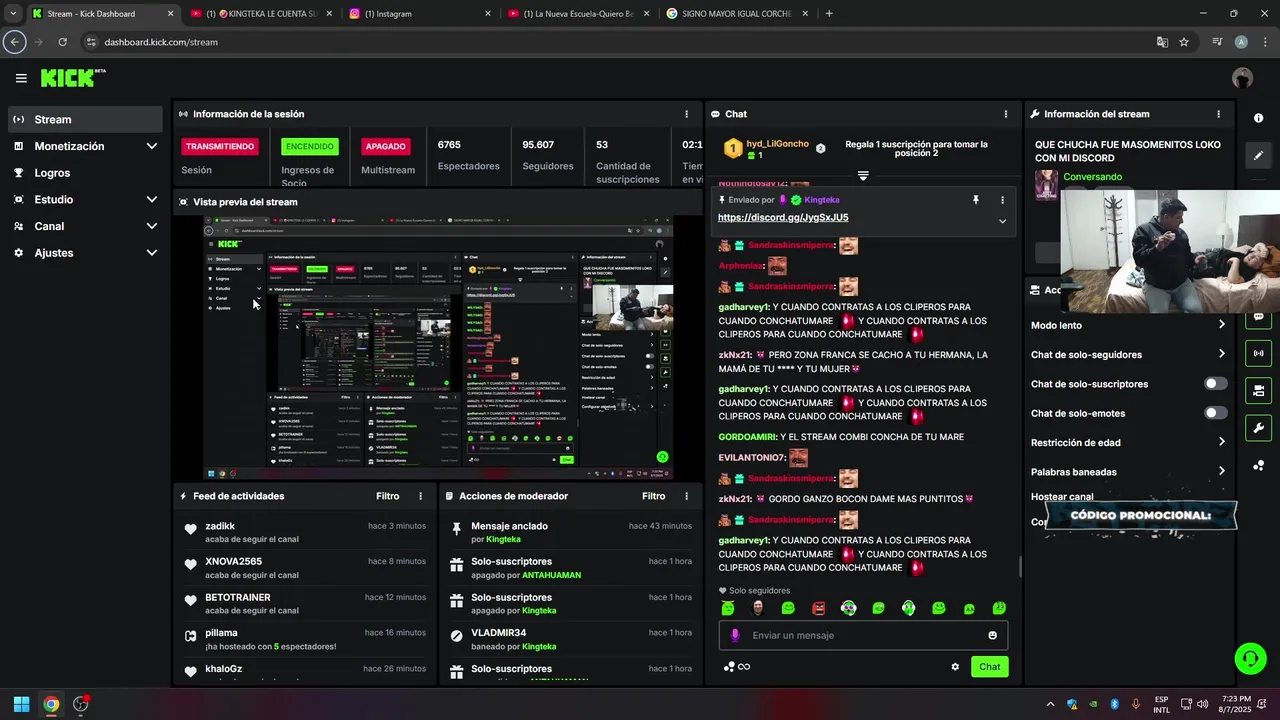Click the pencil edit icon in right sidebar

tap(1258, 155)
